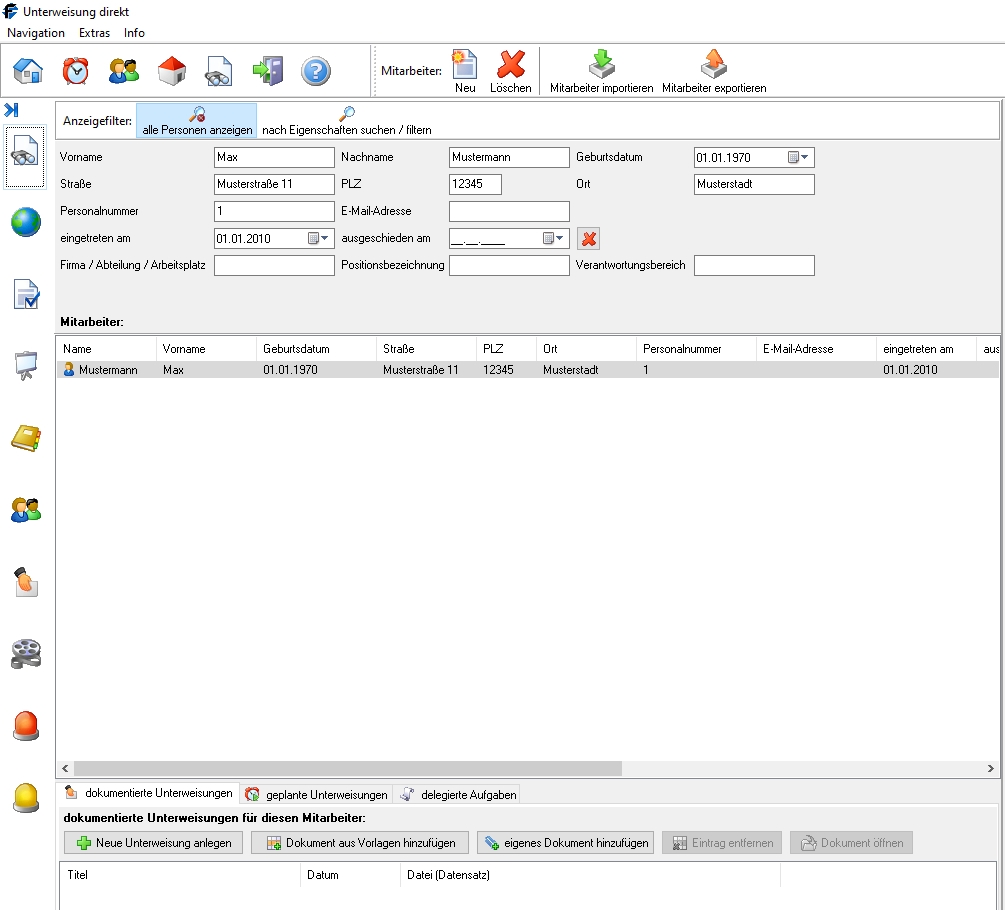The width and height of the screenshot is (1005, 910).
Task: Collapse the sidebar with the arrow icon
Action: click(x=11, y=110)
